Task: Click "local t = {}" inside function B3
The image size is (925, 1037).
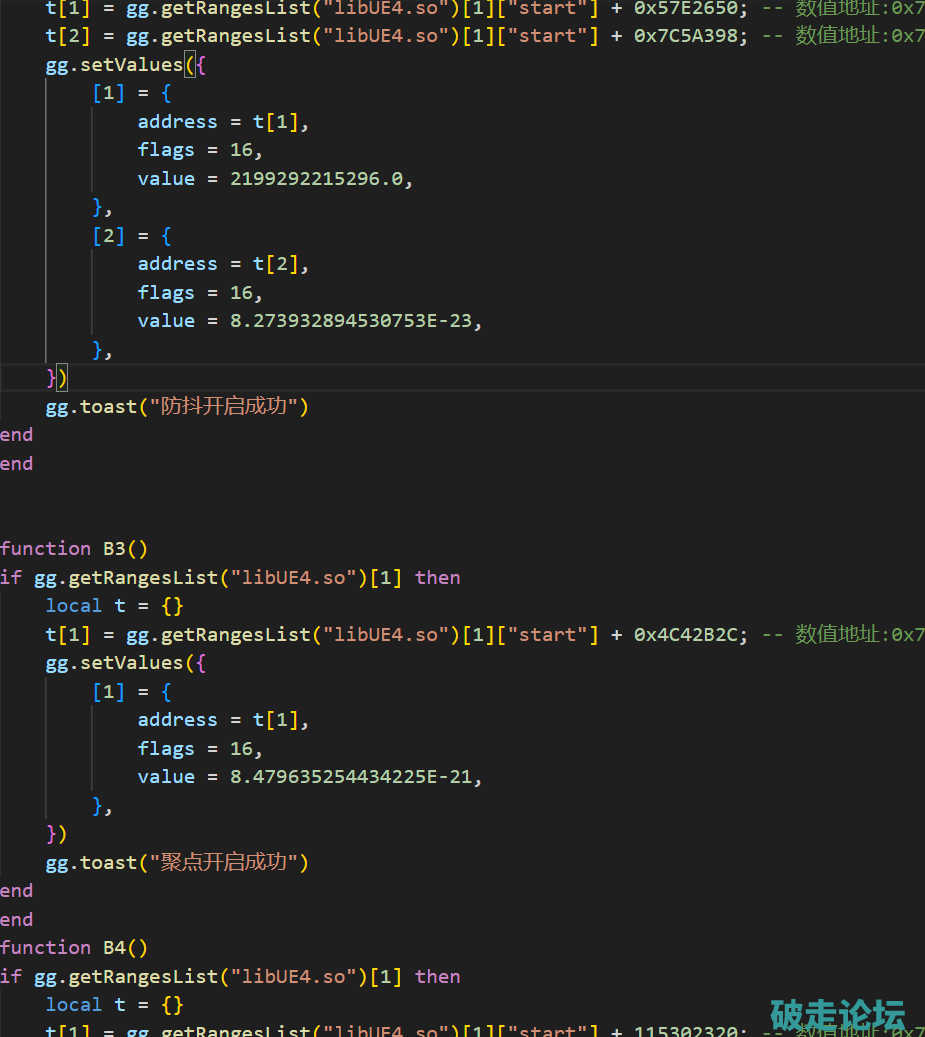Action: [114, 605]
